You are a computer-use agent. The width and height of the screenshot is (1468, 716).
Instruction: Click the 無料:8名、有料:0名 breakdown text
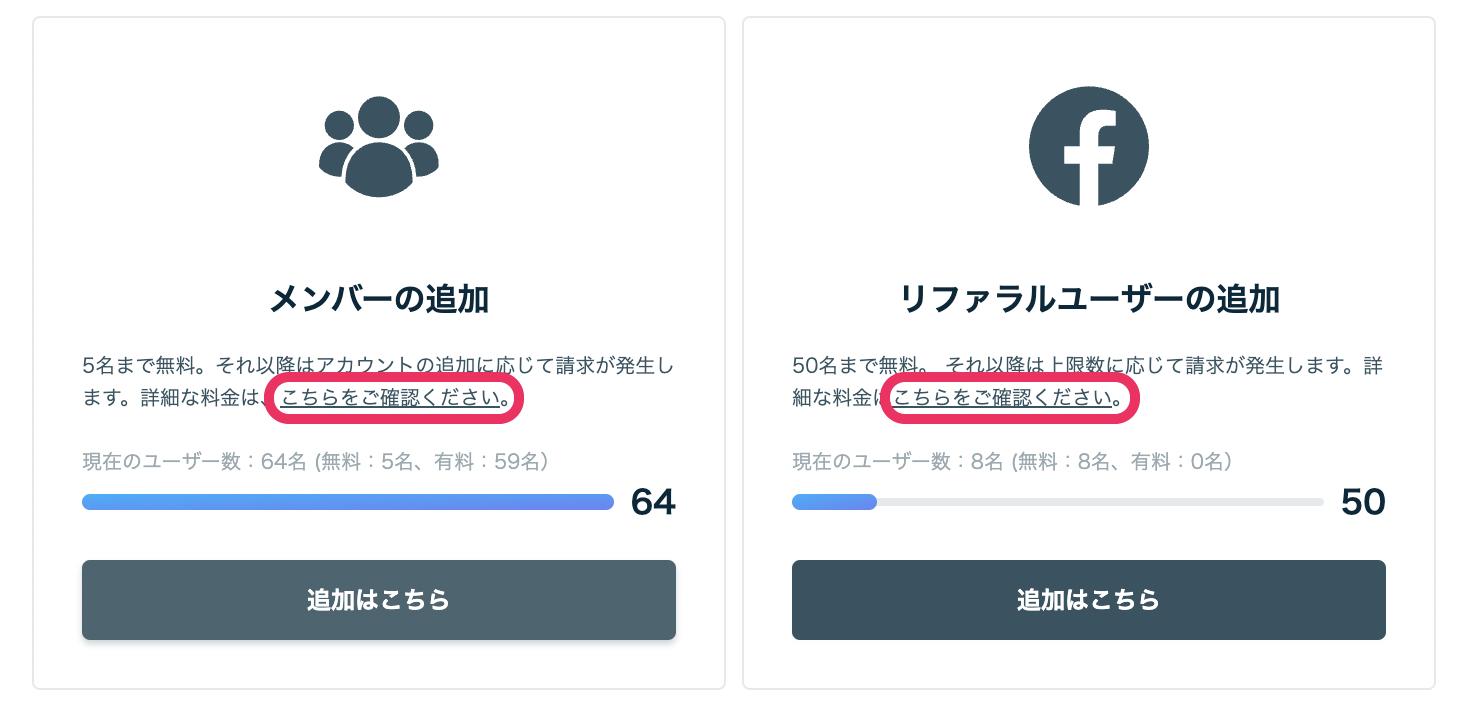(1121, 462)
